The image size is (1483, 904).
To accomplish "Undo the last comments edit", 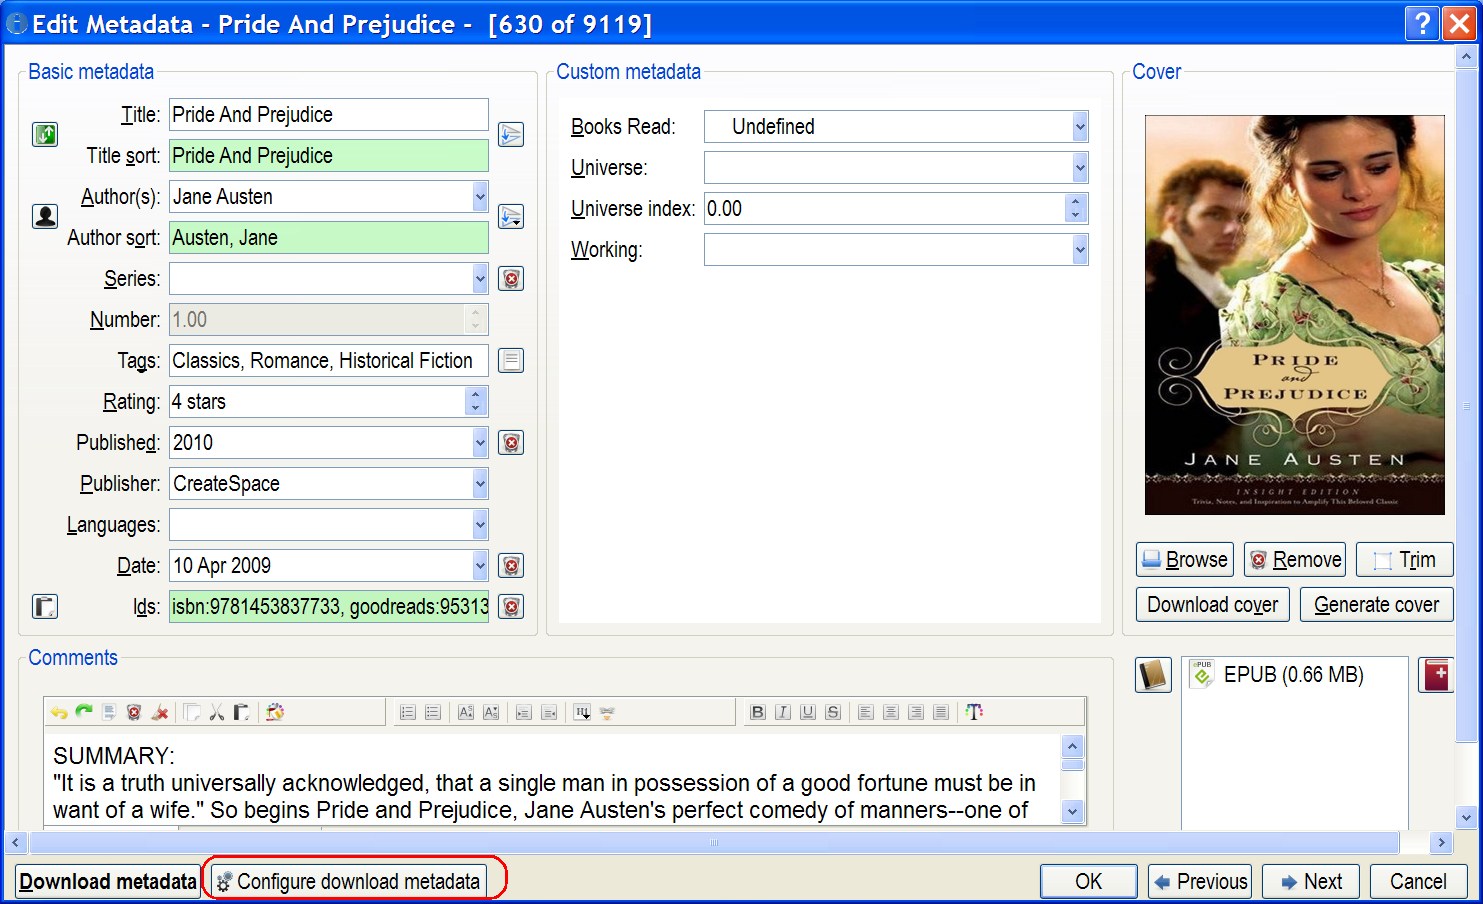I will (x=59, y=712).
